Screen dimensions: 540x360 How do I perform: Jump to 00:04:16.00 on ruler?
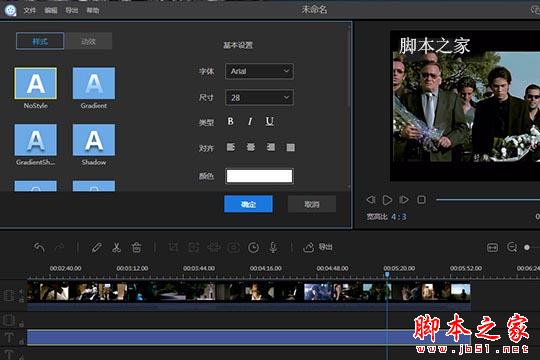(x=266, y=268)
